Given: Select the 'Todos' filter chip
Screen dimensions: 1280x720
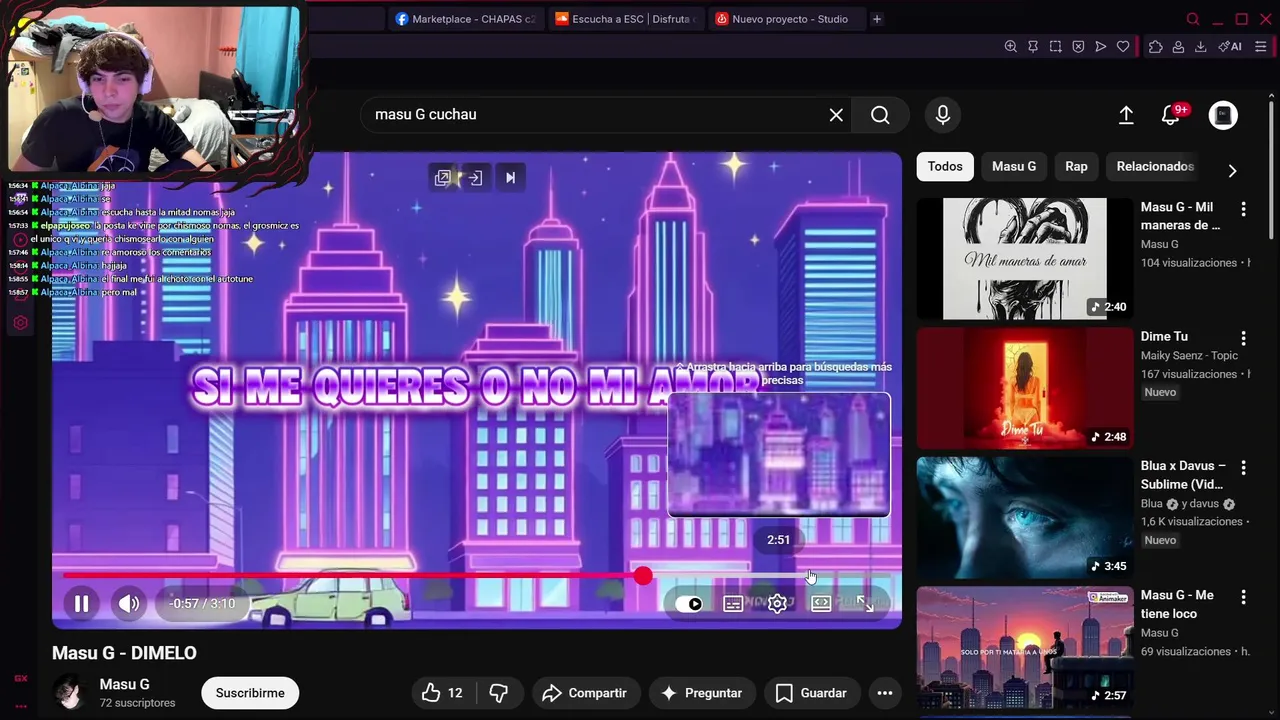Looking at the screenshot, I should [x=945, y=166].
